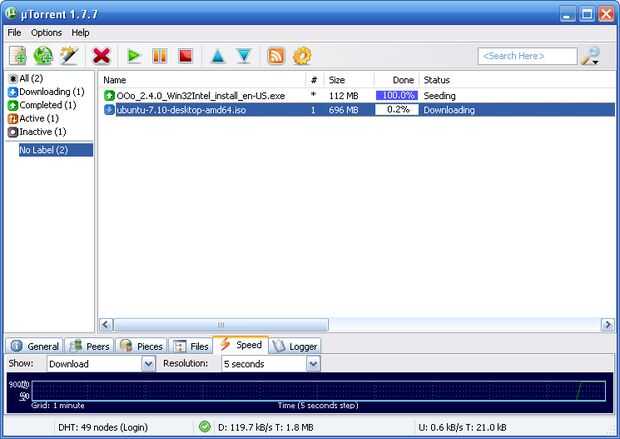Screen dimensions: 620x439
Task: Expand the Show Download dropdown
Action: point(149,364)
